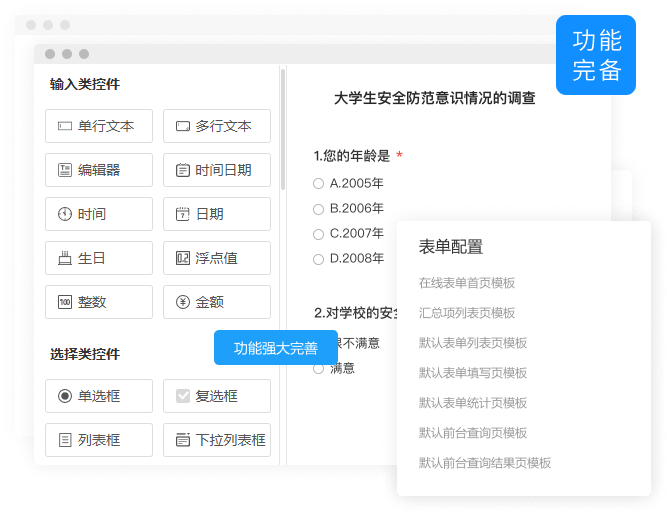Add the 复选框 checkbox control
Image resolution: width=667 pixels, height=512 pixels.
pos(217,396)
